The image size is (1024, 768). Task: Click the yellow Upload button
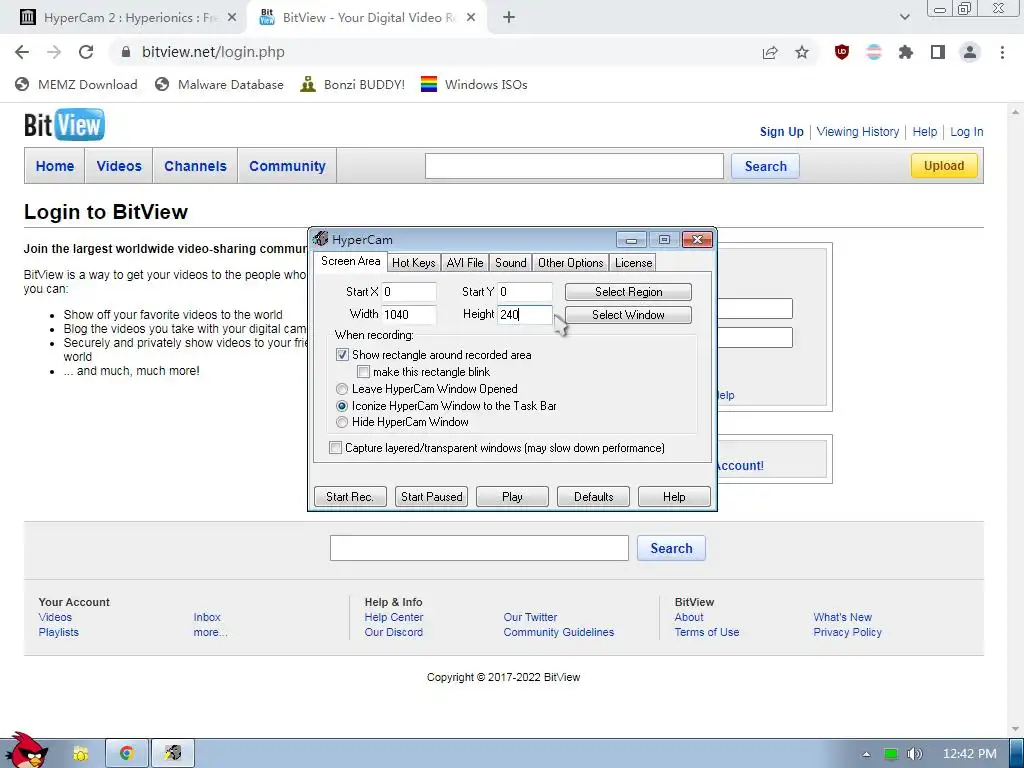[944, 166]
